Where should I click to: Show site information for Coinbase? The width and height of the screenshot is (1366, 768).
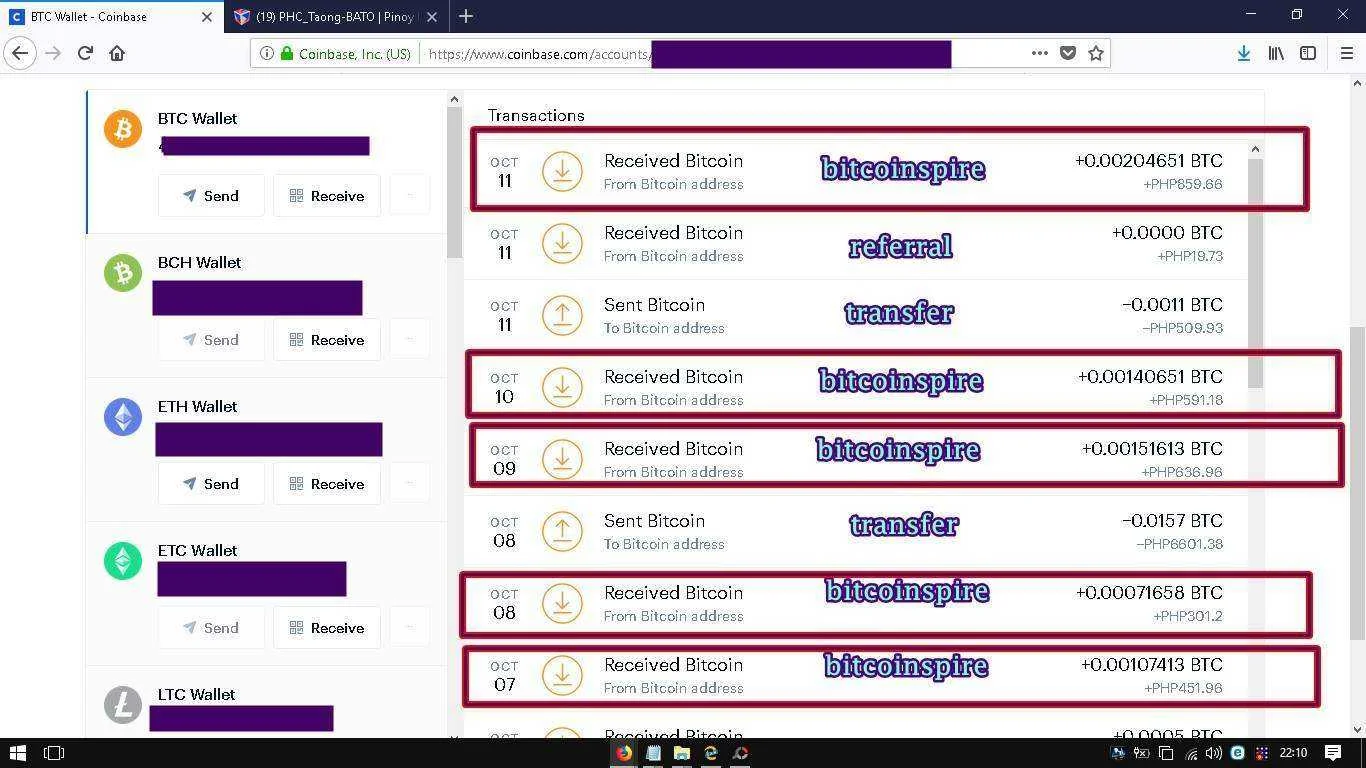tap(266, 54)
